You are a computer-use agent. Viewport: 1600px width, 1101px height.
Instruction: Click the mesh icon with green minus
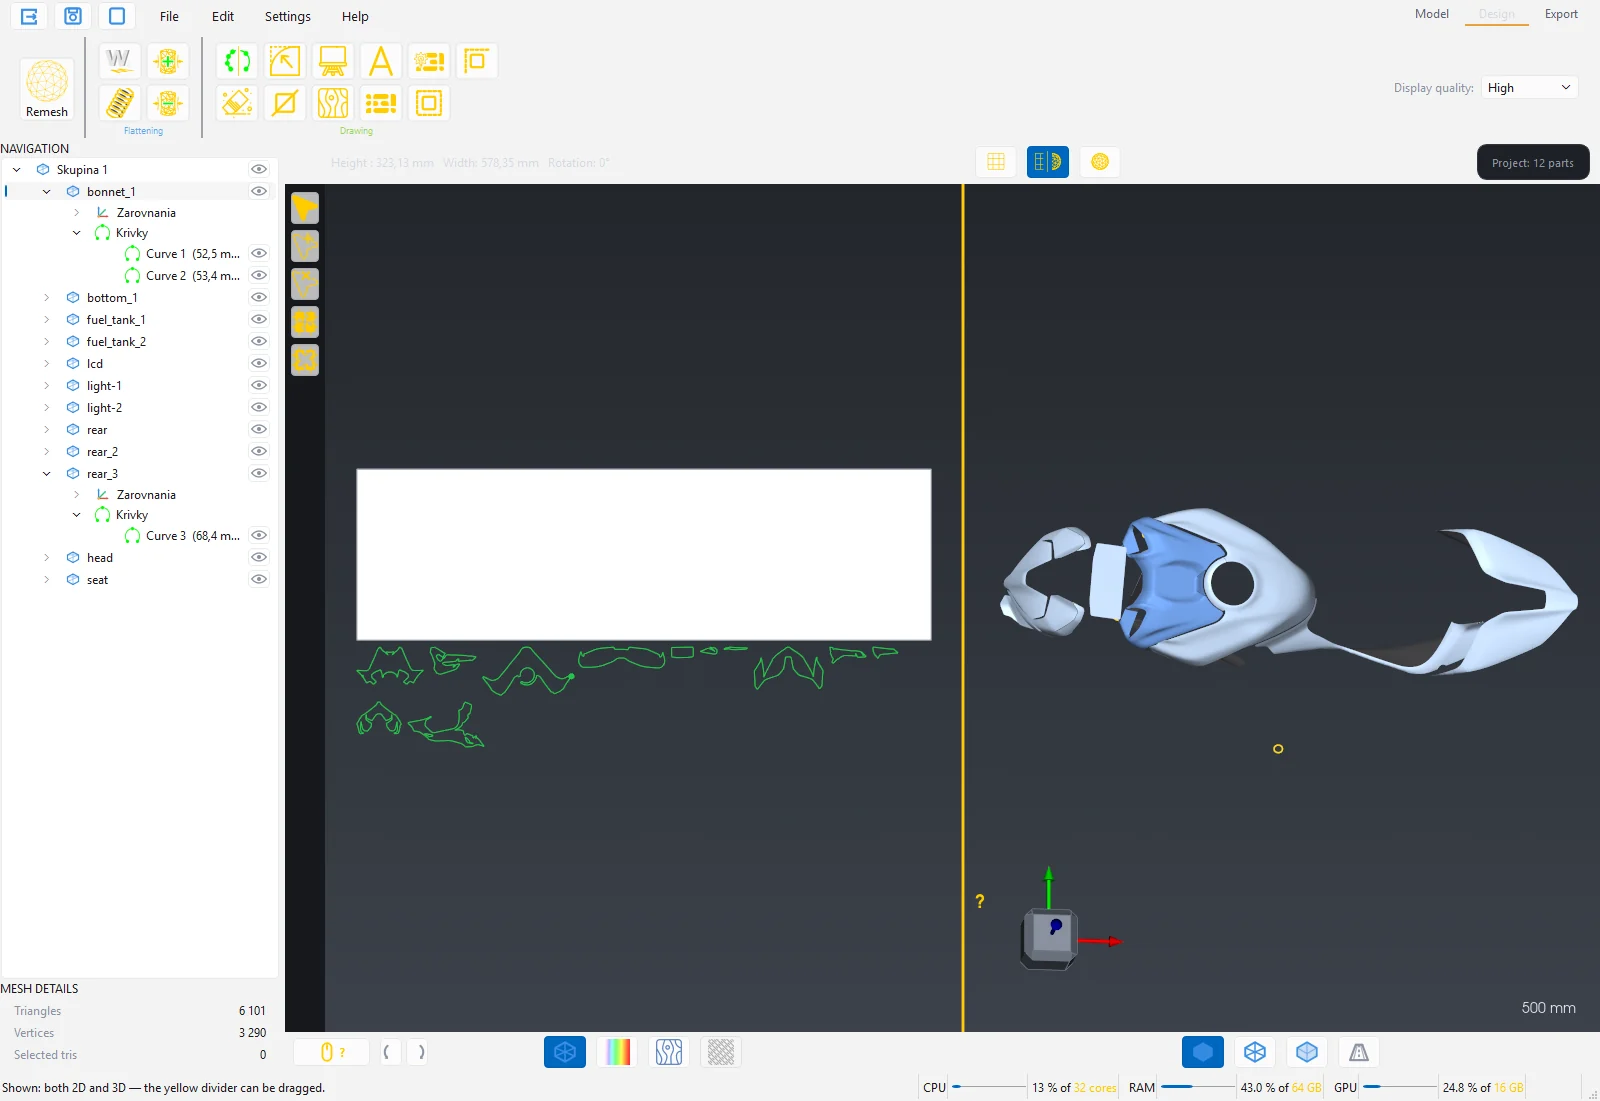pos(168,103)
